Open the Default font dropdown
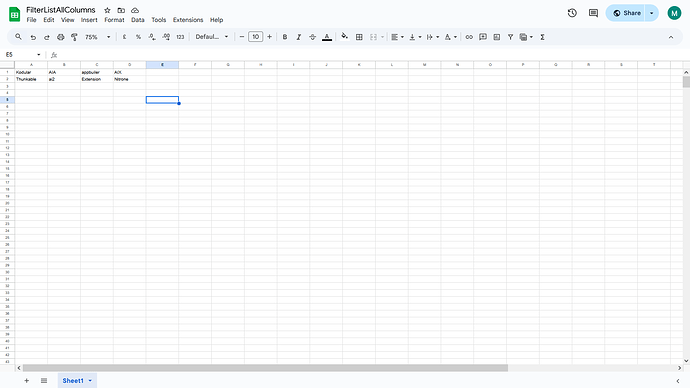 212,37
